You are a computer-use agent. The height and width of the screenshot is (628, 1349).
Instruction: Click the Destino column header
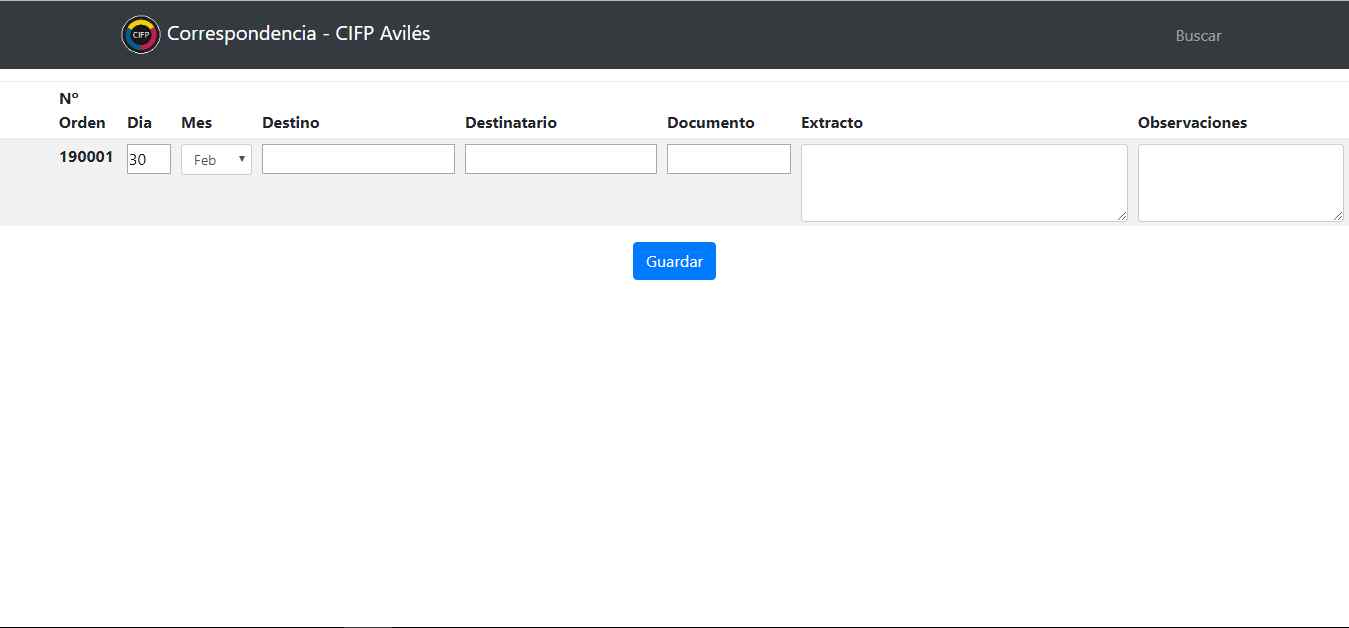(x=290, y=123)
